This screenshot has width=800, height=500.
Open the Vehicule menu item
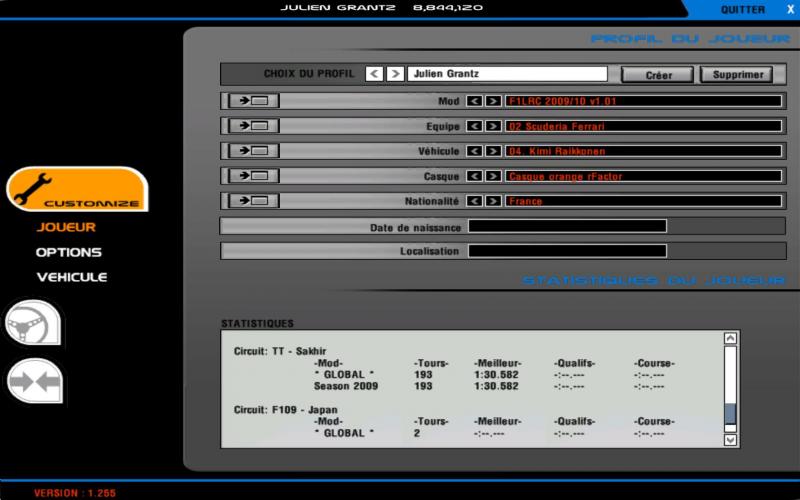(x=72, y=277)
